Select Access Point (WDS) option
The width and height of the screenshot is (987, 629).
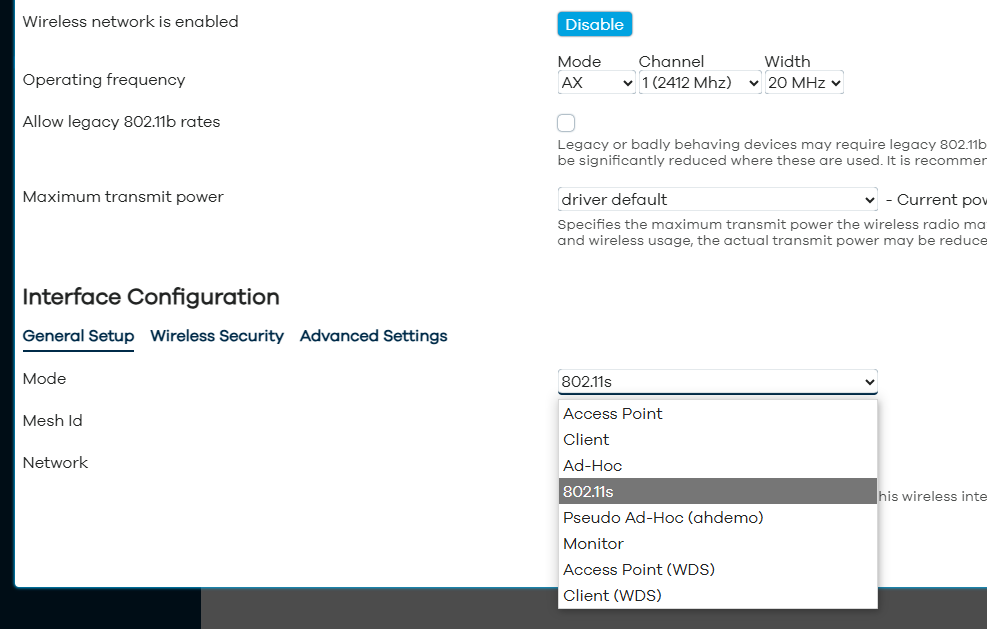pos(639,570)
